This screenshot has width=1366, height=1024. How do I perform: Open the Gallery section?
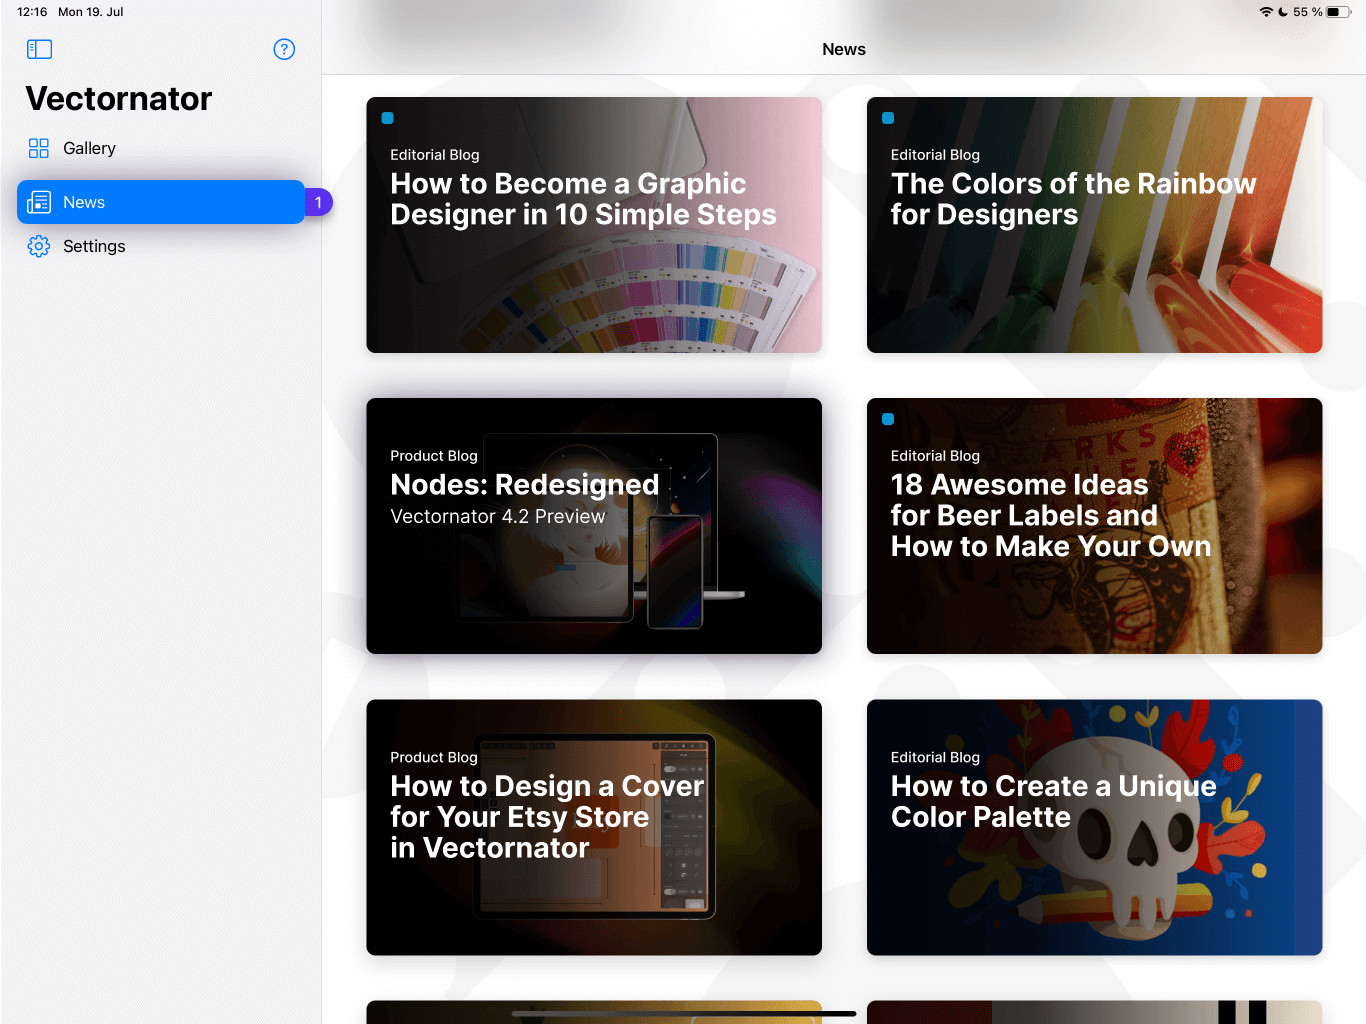click(x=161, y=148)
